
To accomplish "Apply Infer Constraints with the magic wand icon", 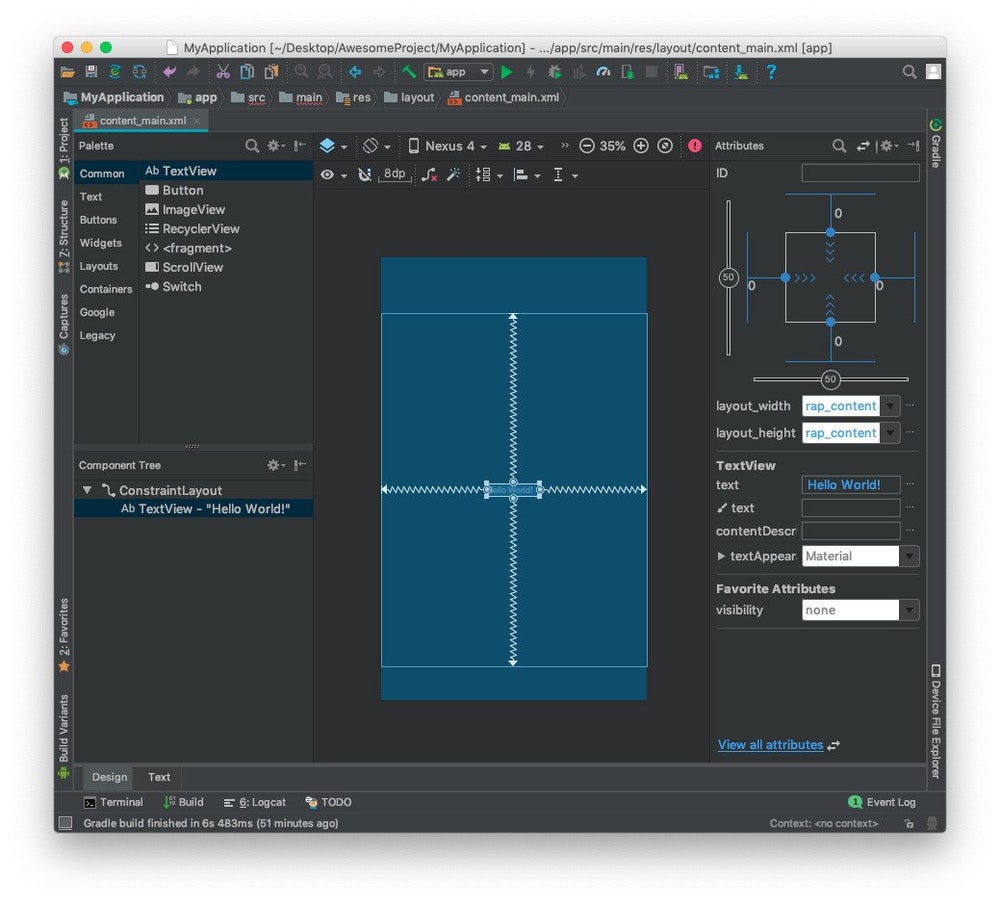I will [454, 175].
